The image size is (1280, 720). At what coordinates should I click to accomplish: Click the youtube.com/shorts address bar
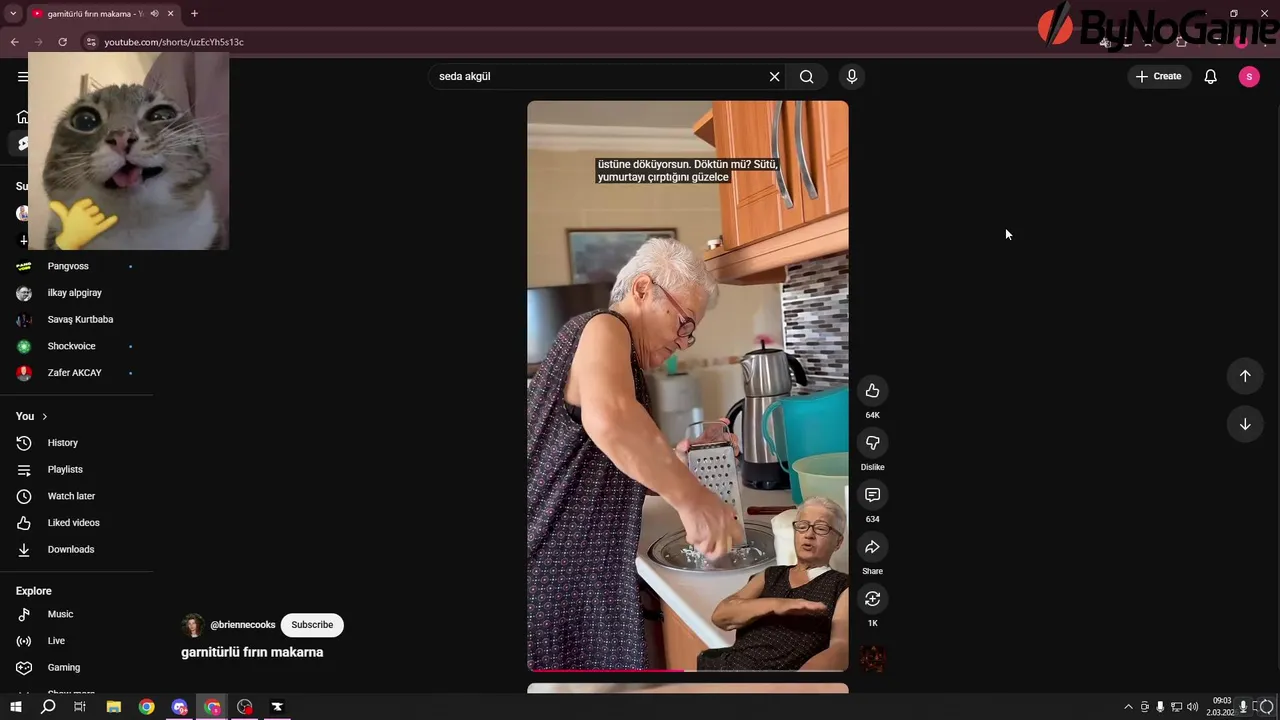174,42
